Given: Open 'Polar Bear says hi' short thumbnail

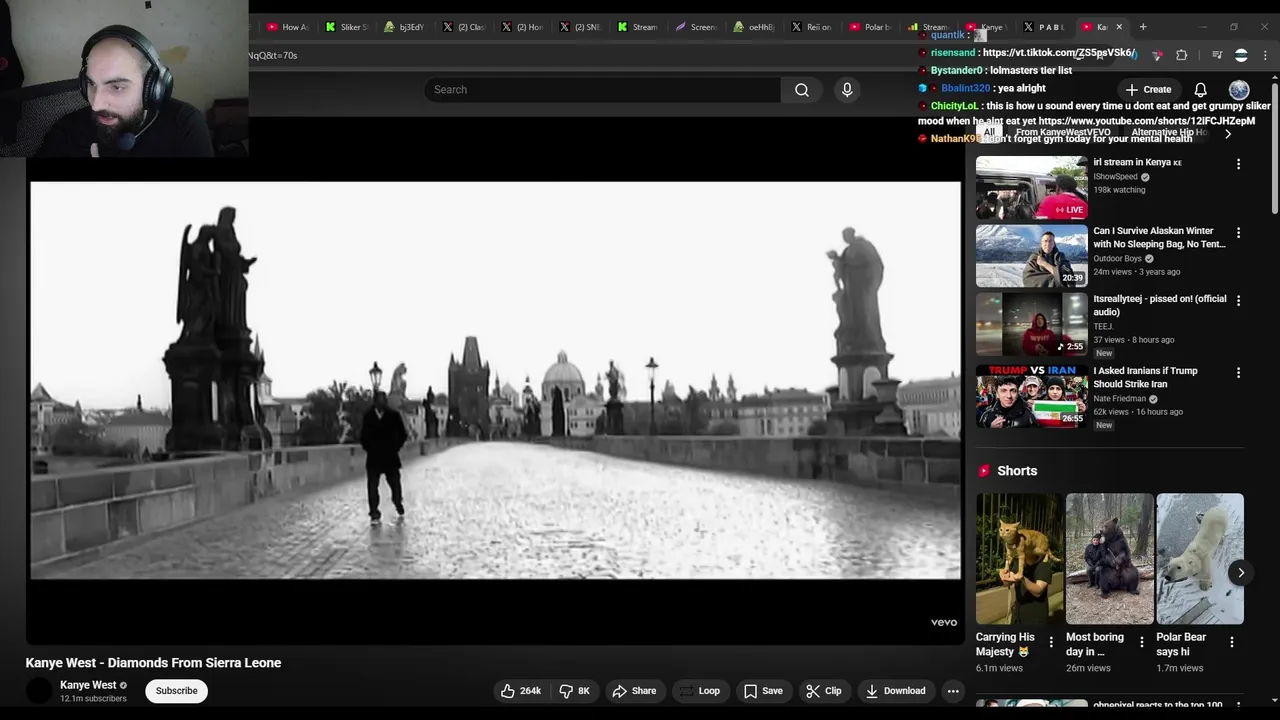Looking at the screenshot, I should 1200,559.
